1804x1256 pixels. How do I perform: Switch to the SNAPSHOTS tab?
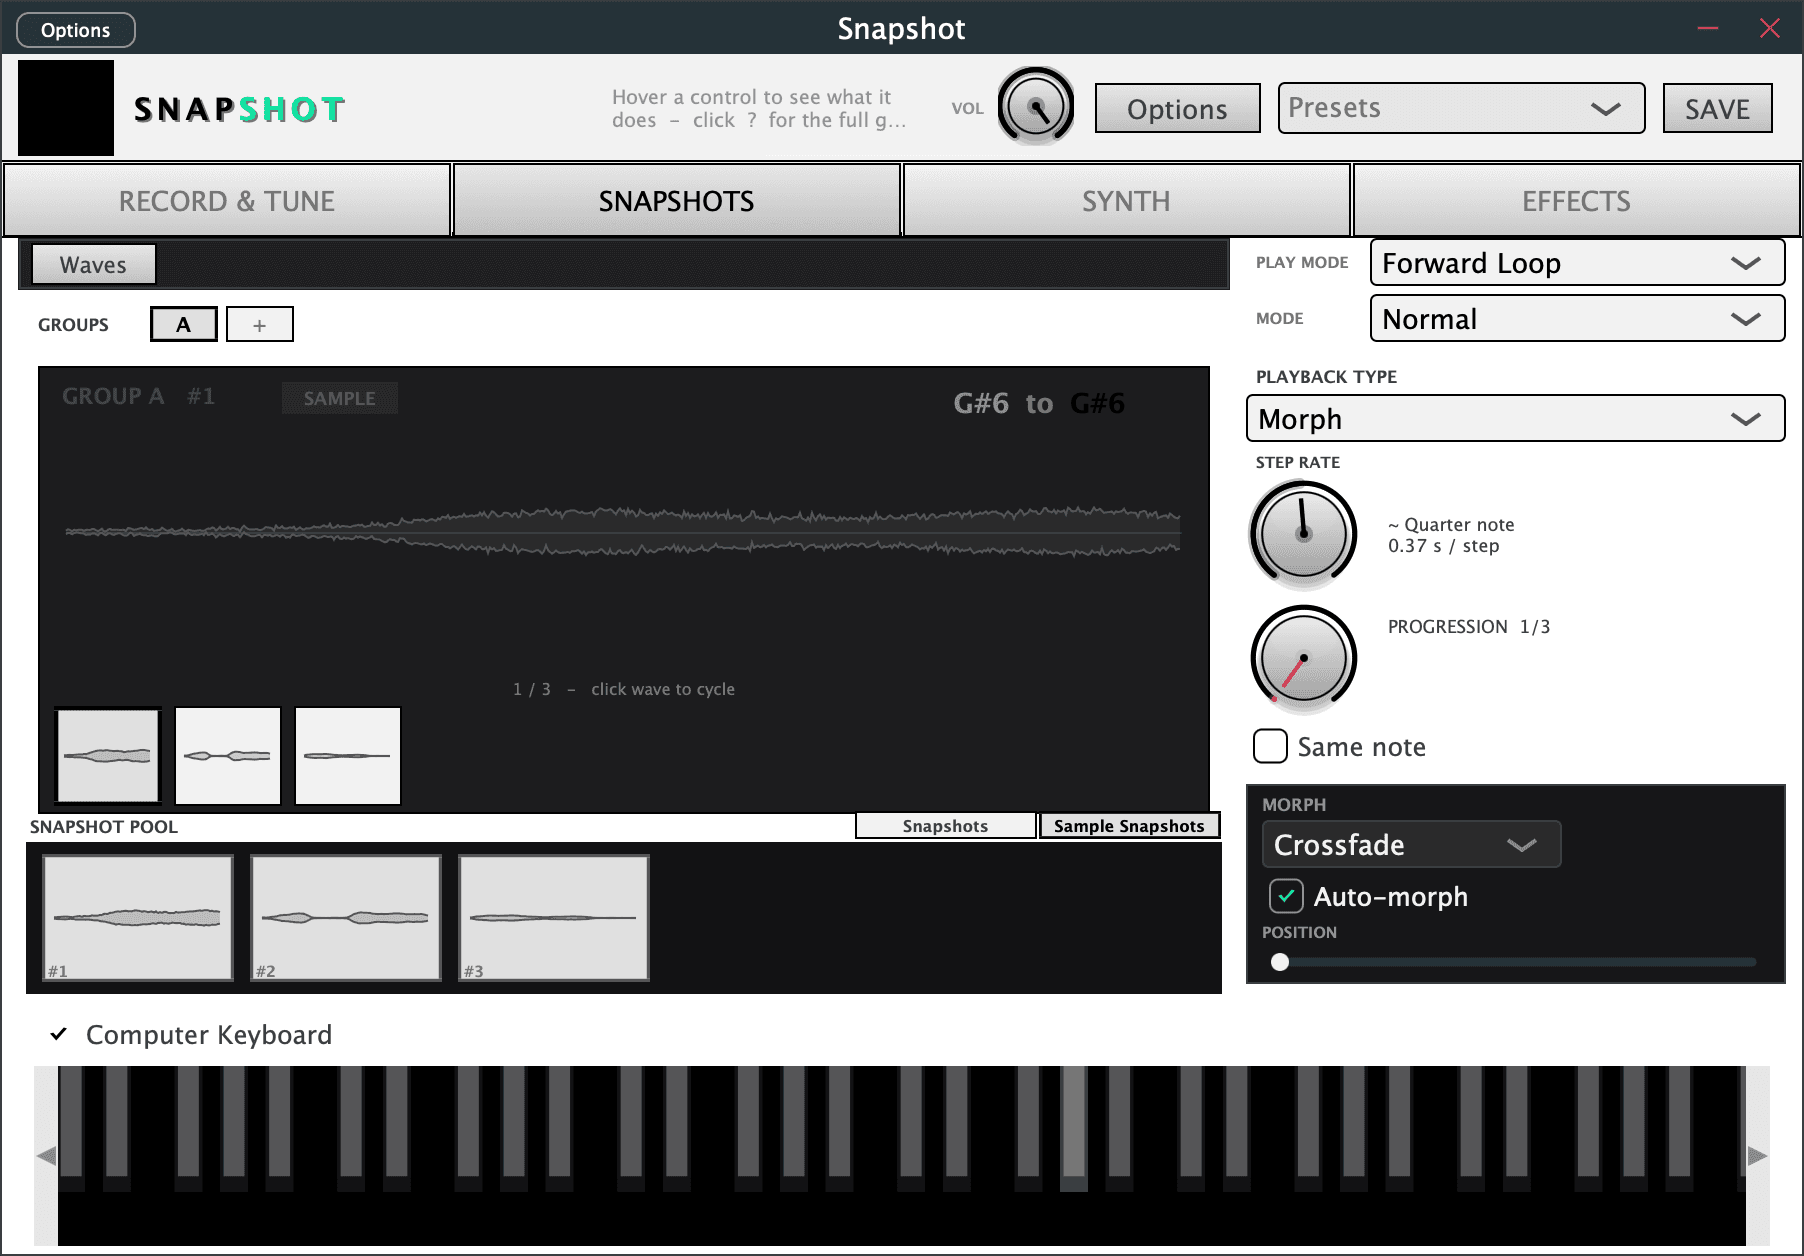(677, 201)
